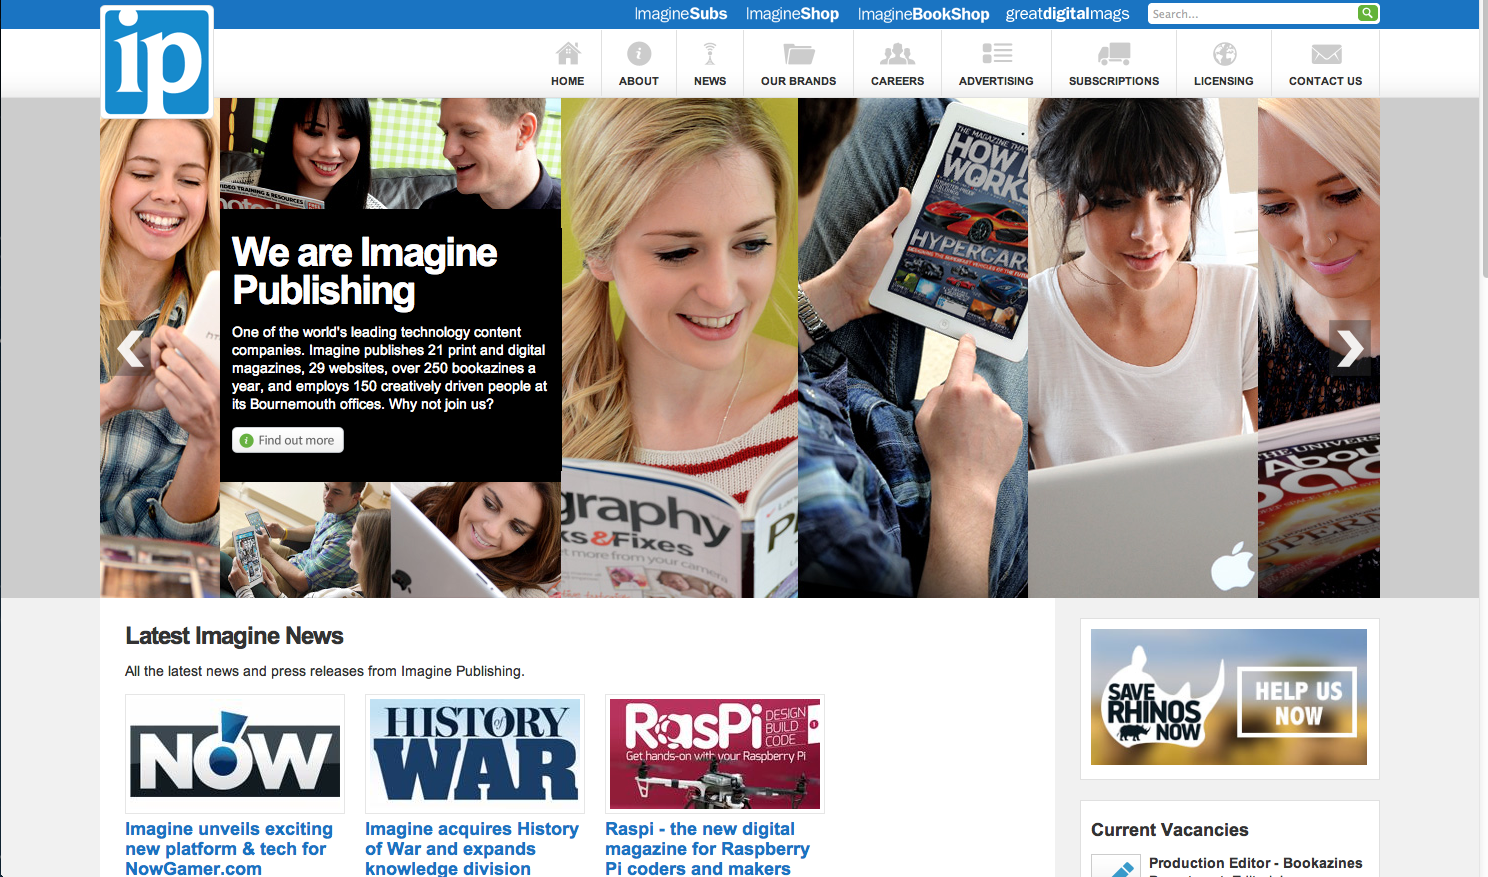Viewport: 1488px width, 877px height.
Task: Visit the greatdigitalmags link
Action: (1067, 14)
